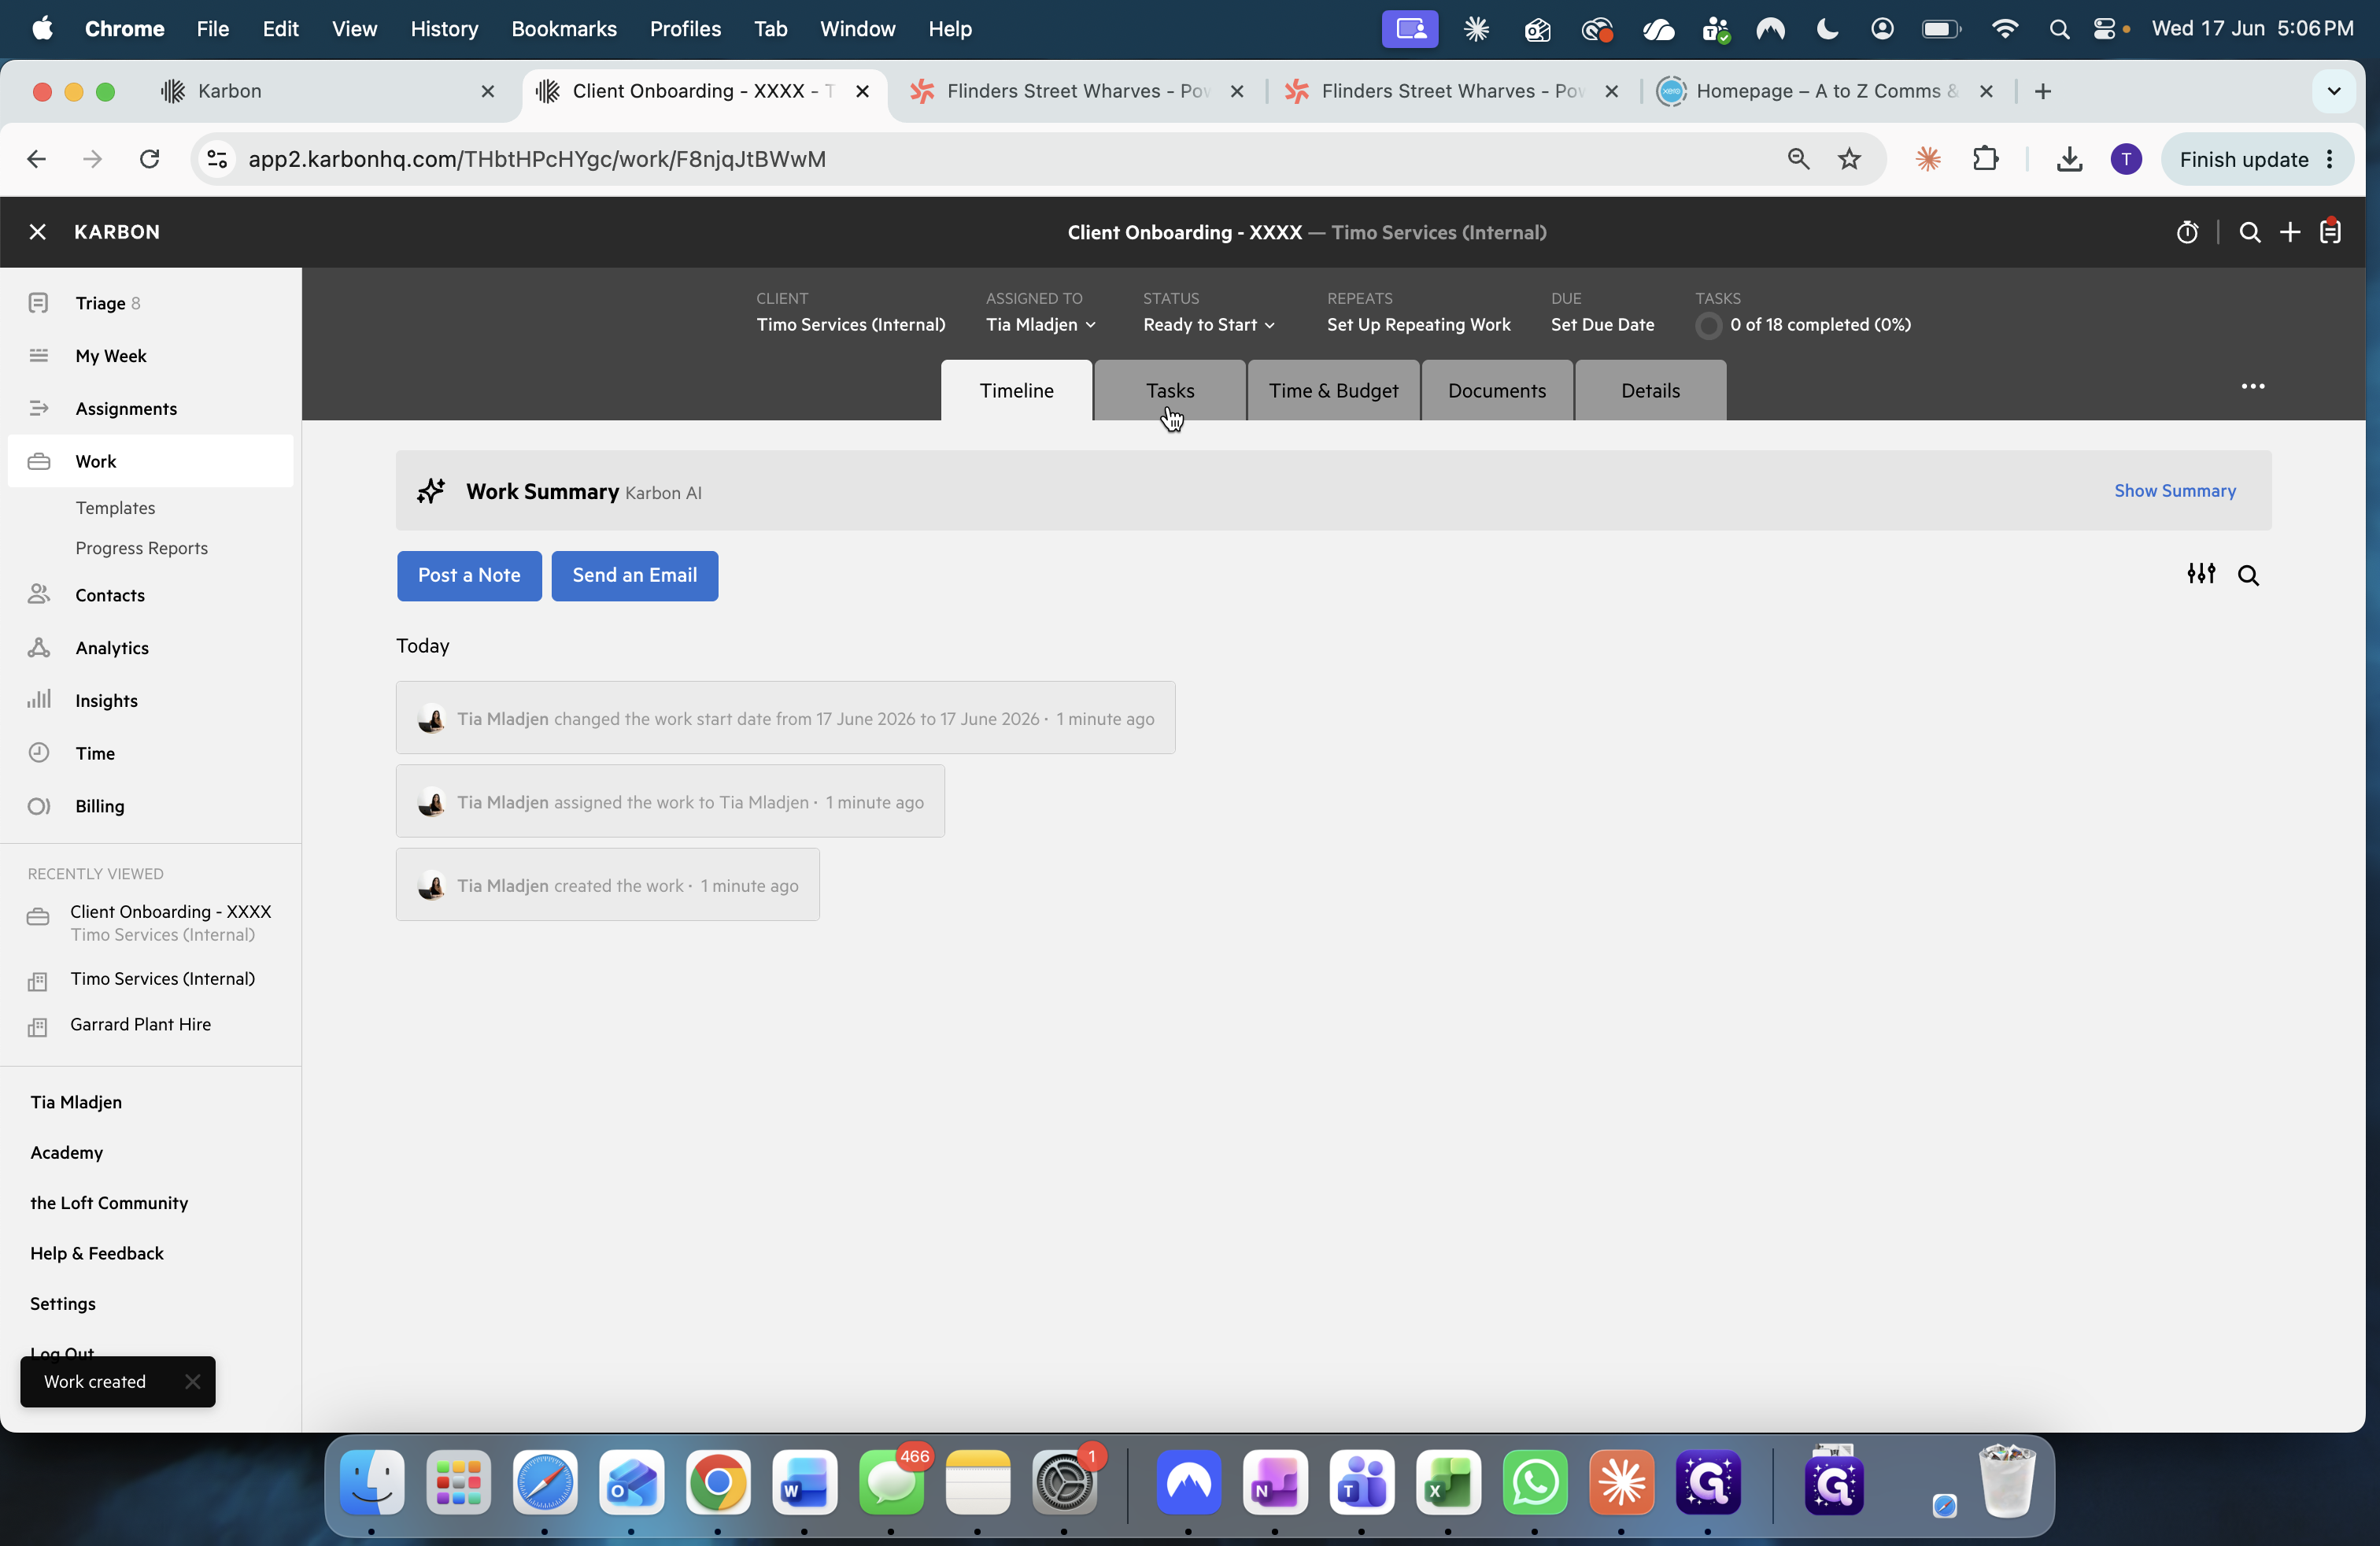Open macOS Control Center in menu bar
Viewport: 2380px width, 1546px height.
2104,29
